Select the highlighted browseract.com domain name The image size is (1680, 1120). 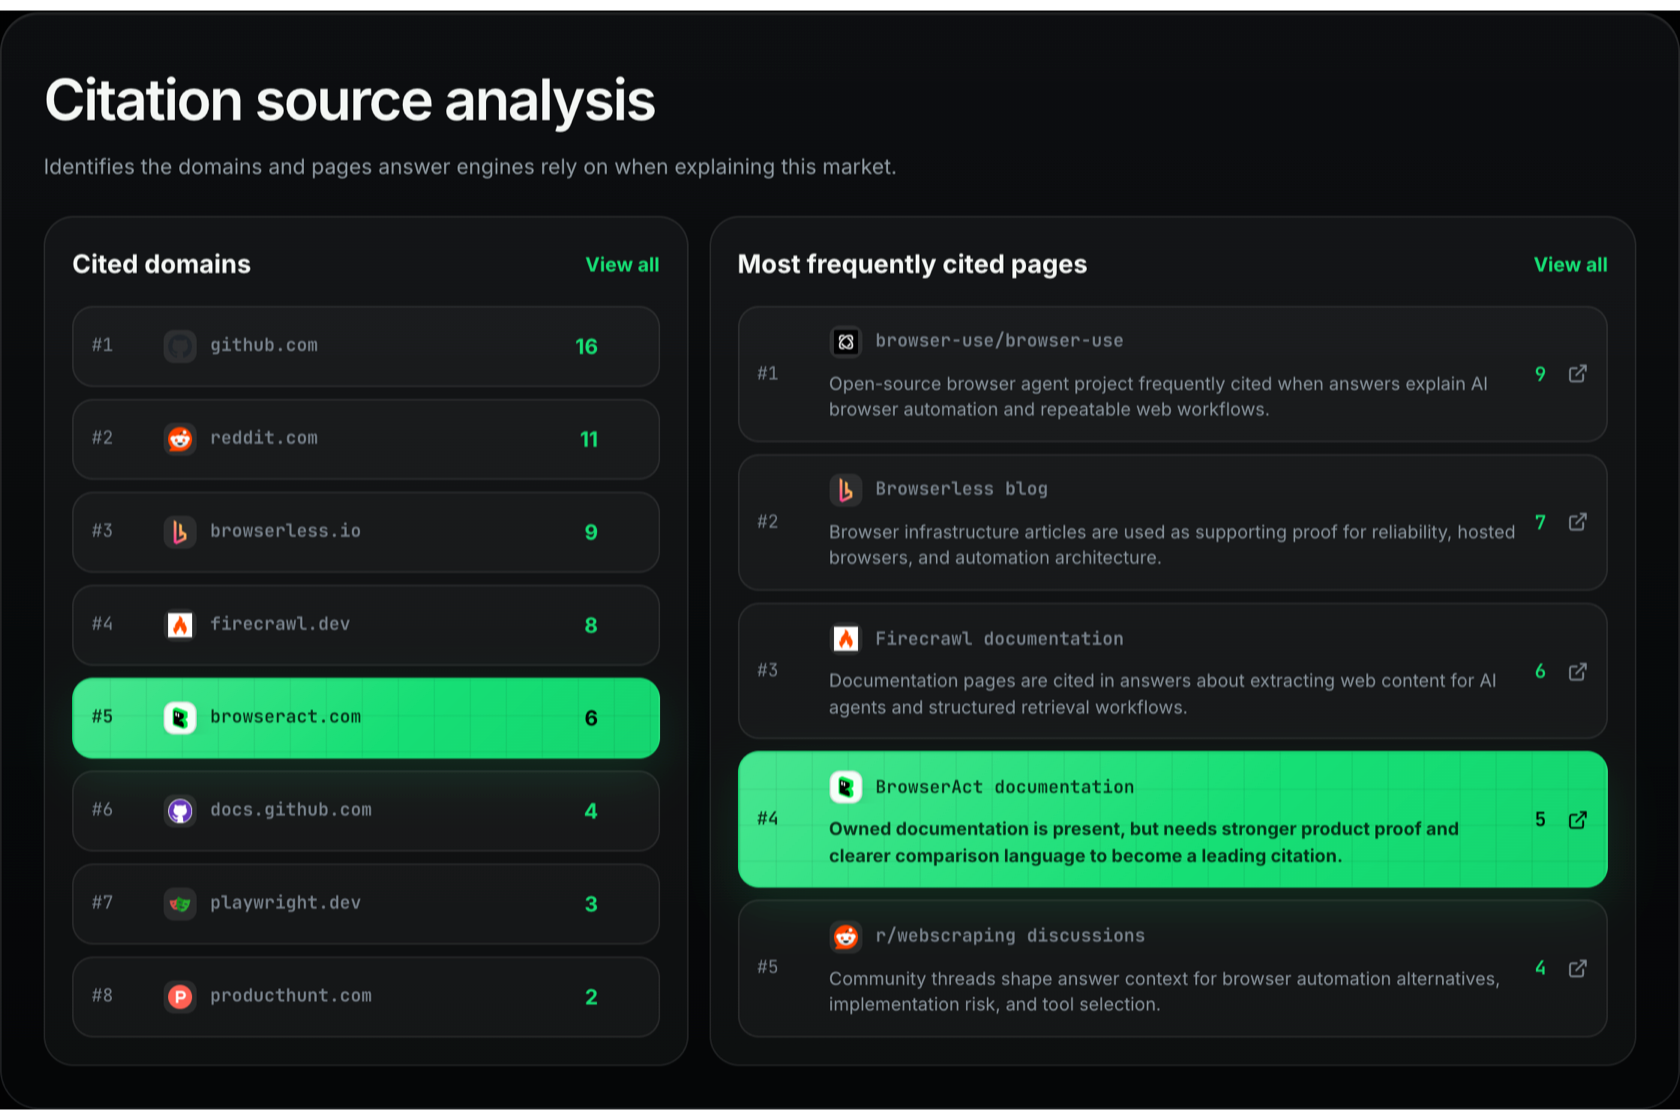pos(285,717)
